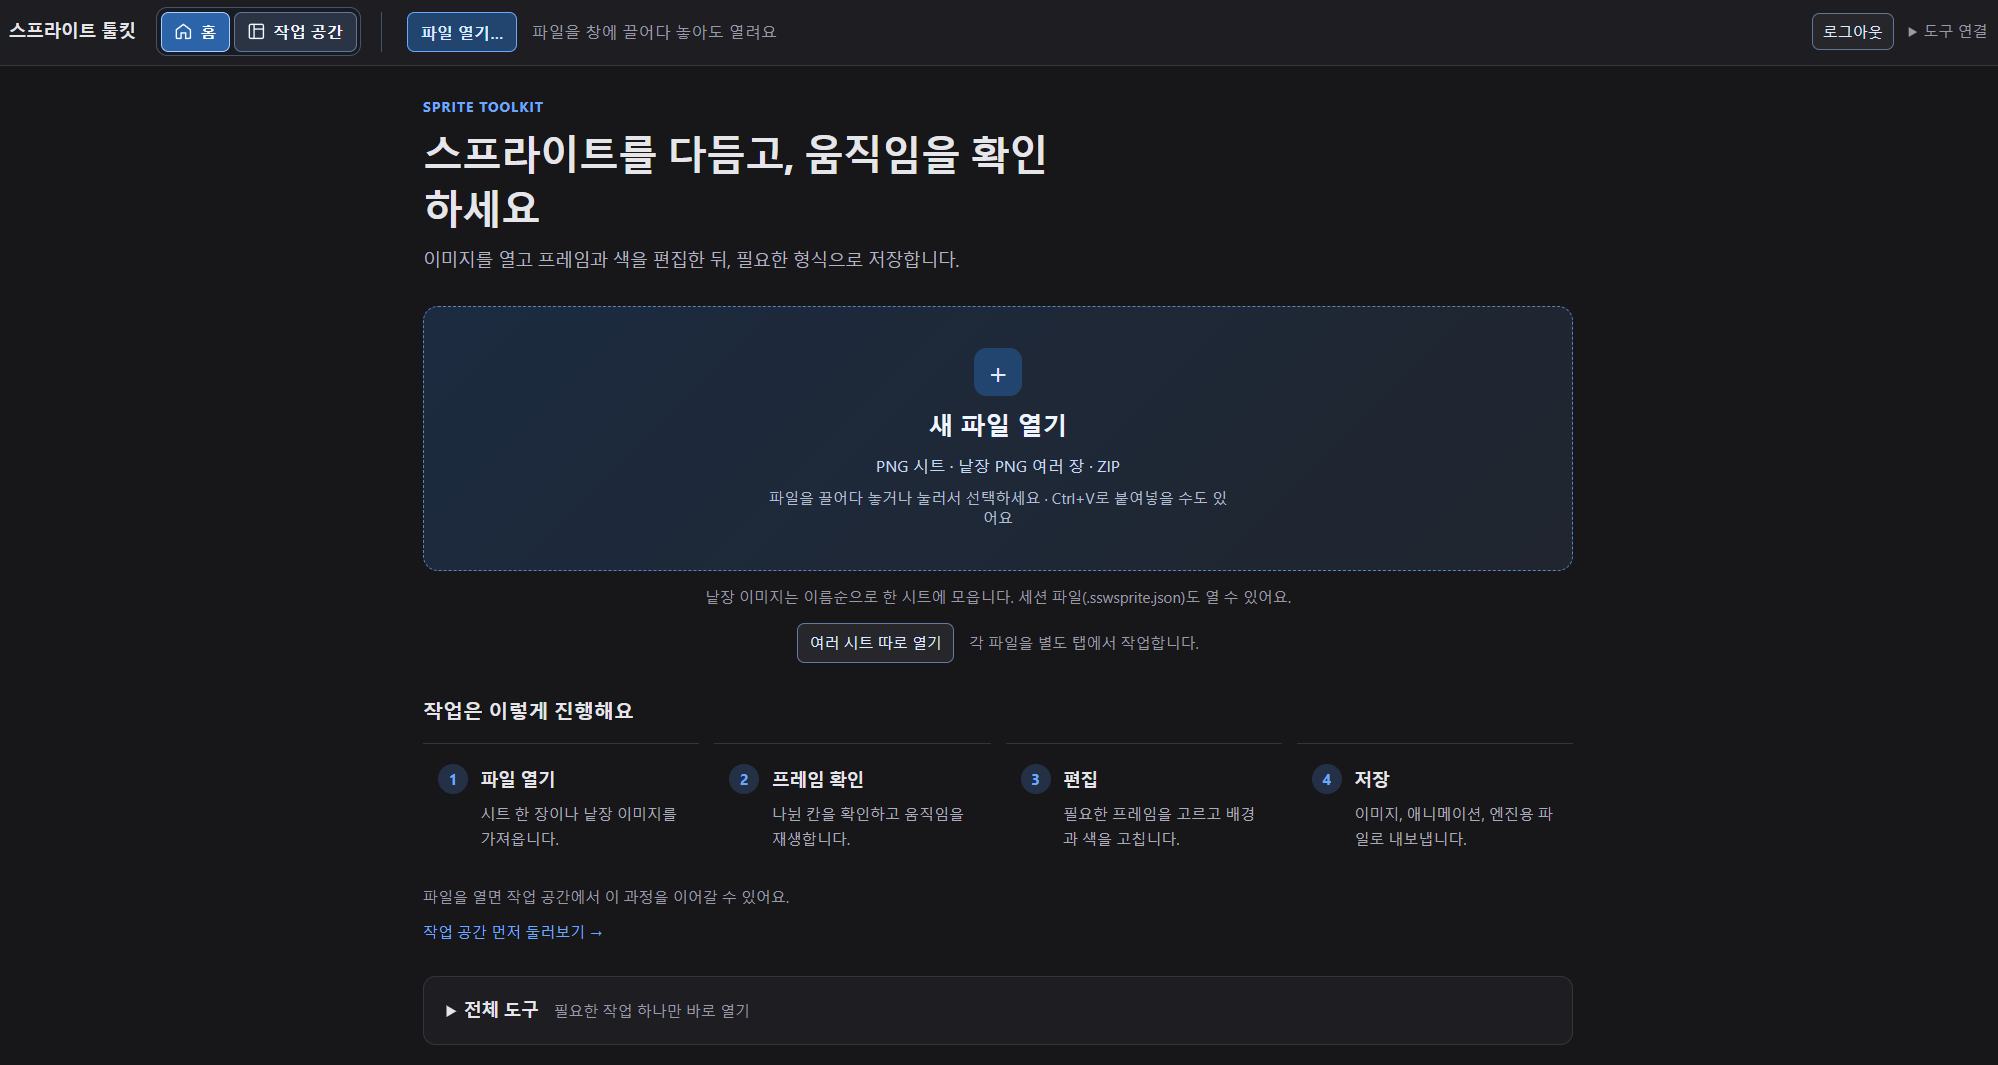The width and height of the screenshot is (1998, 1065).
Task: Click step 2 circle for 프레임 확인
Action: point(744,779)
